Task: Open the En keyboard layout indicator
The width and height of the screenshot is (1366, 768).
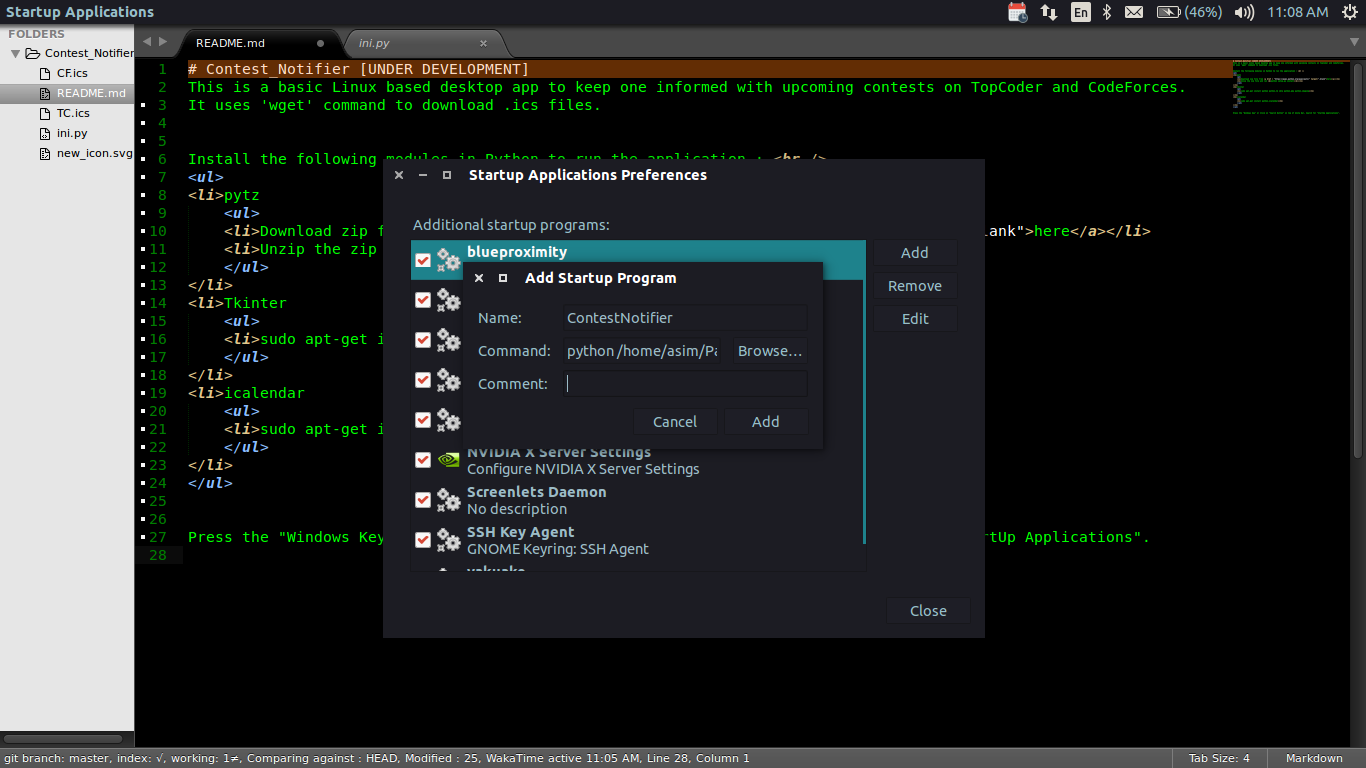Action: pyautogui.click(x=1080, y=12)
